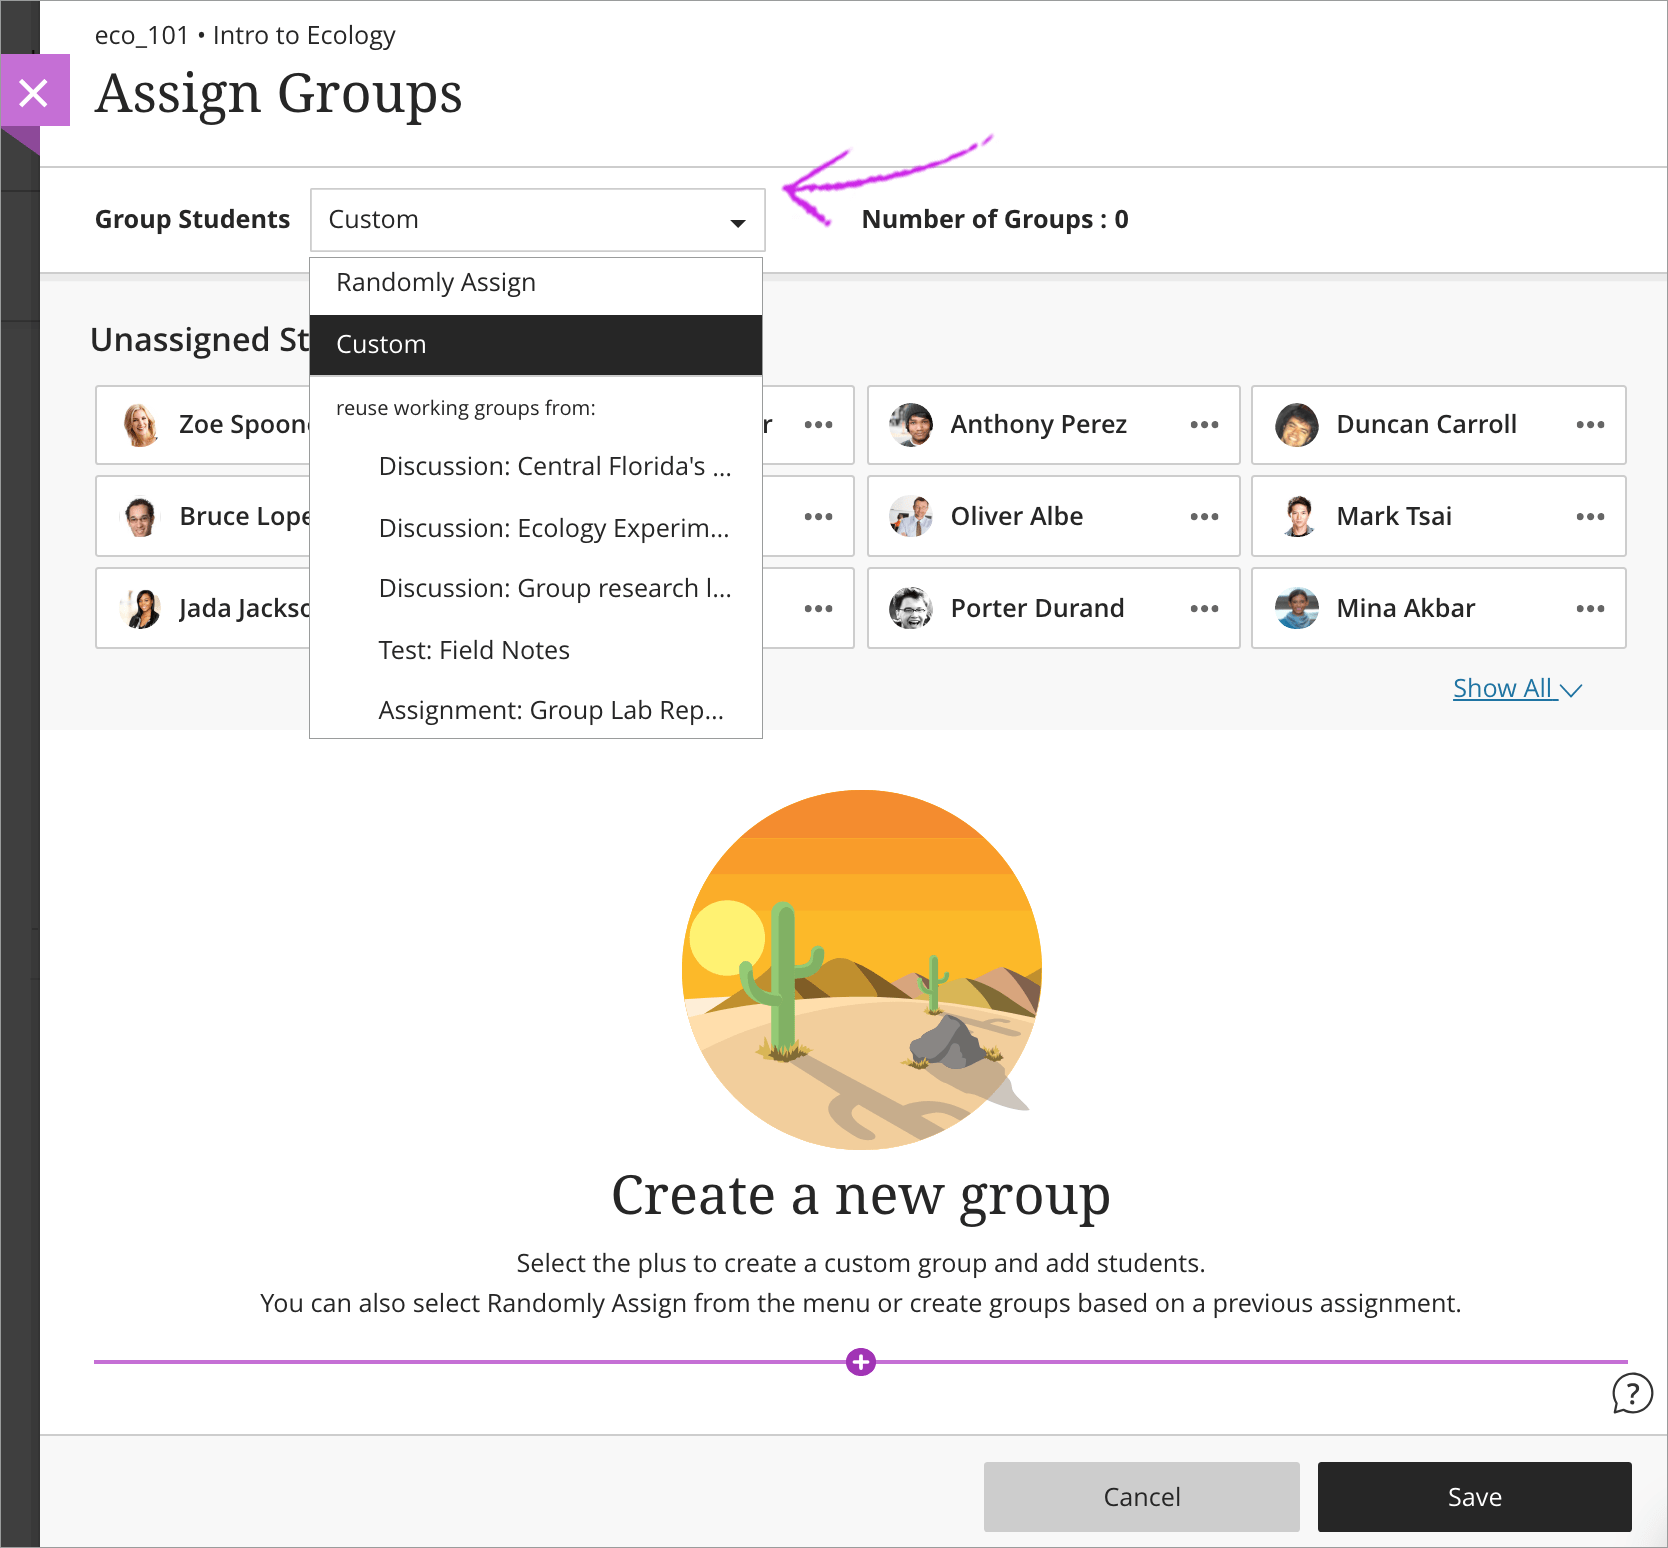Click Anthony Perez's avatar photo
This screenshot has width=1668, height=1548.
pyautogui.click(x=911, y=424)
